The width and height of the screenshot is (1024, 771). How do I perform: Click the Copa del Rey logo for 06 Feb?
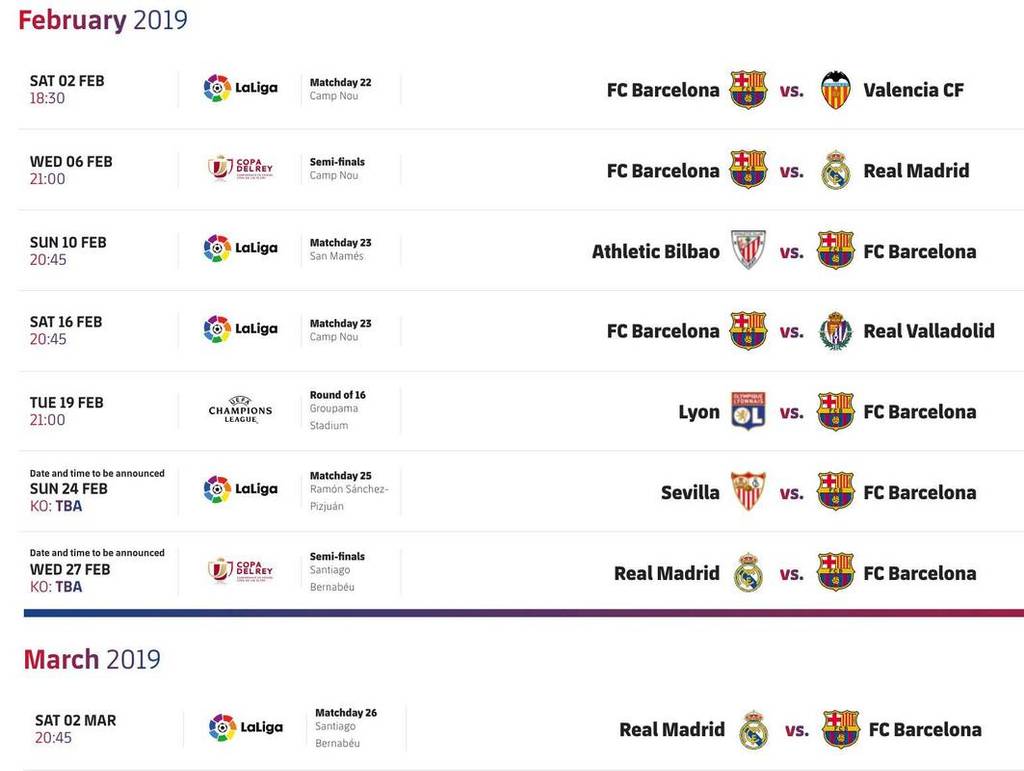click(240, 168)
